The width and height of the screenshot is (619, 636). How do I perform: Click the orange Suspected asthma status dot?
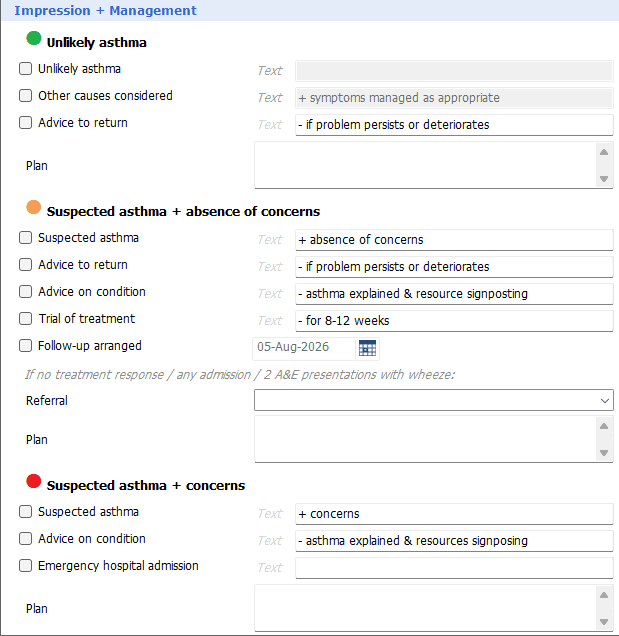pos(34,207)
